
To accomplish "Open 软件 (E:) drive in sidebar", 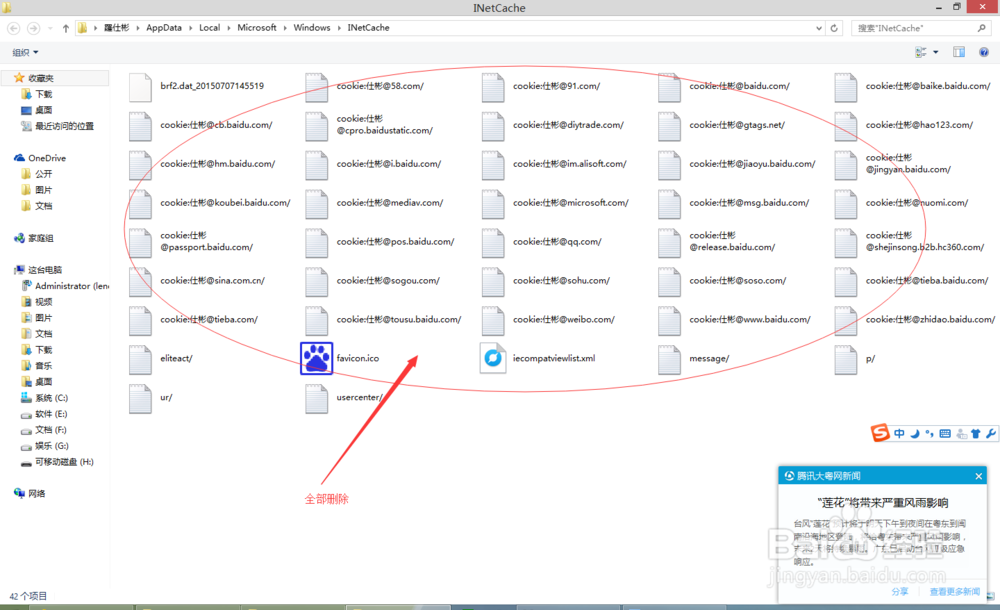I will click(51, 413).
